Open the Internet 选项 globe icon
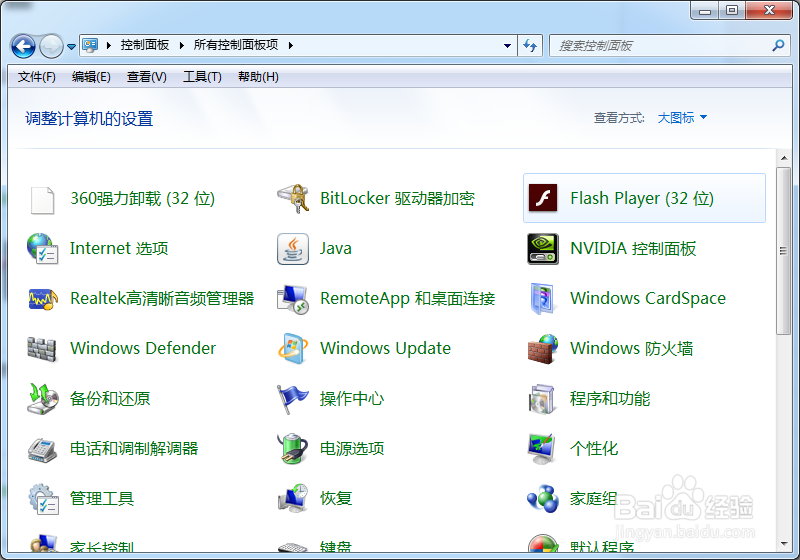The width and height of the screenshot is (800, 560). point(42,248)
